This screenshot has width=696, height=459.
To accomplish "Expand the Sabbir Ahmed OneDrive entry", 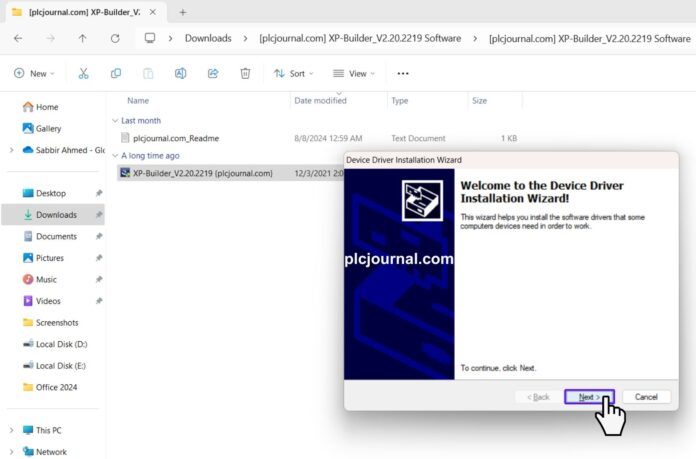I will [12, 150].
